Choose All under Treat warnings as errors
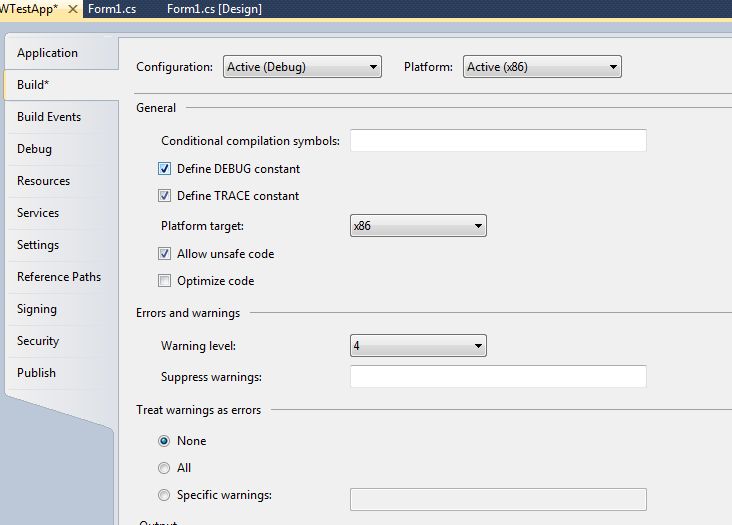 (164, 468)
